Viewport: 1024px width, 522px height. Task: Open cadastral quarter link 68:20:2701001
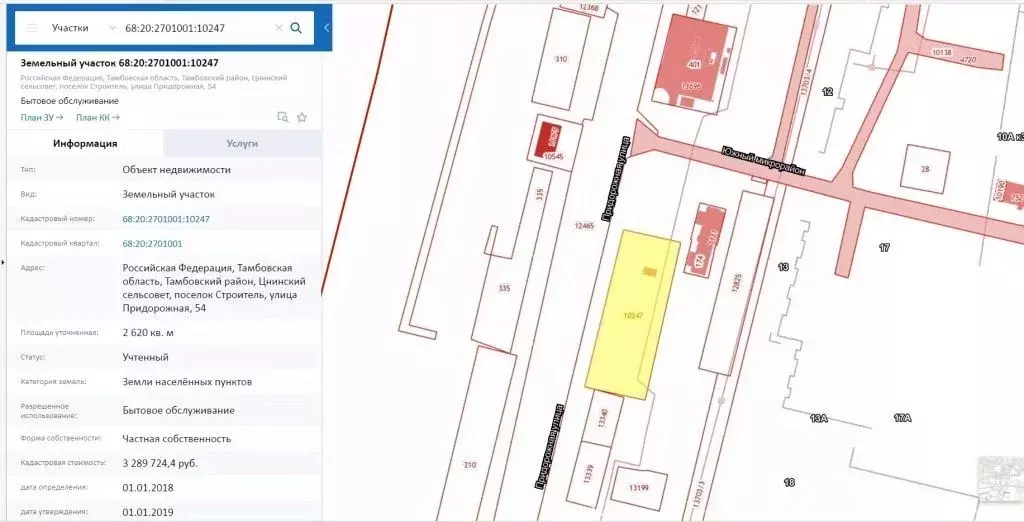pos(152,243)
